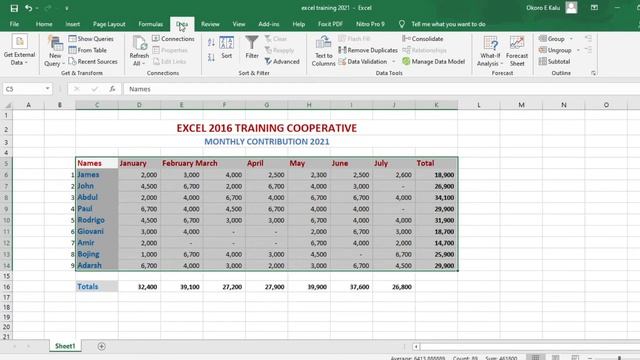Open Data Validation
The width and height of the screenshot is (640, 360).
point(363,62)
